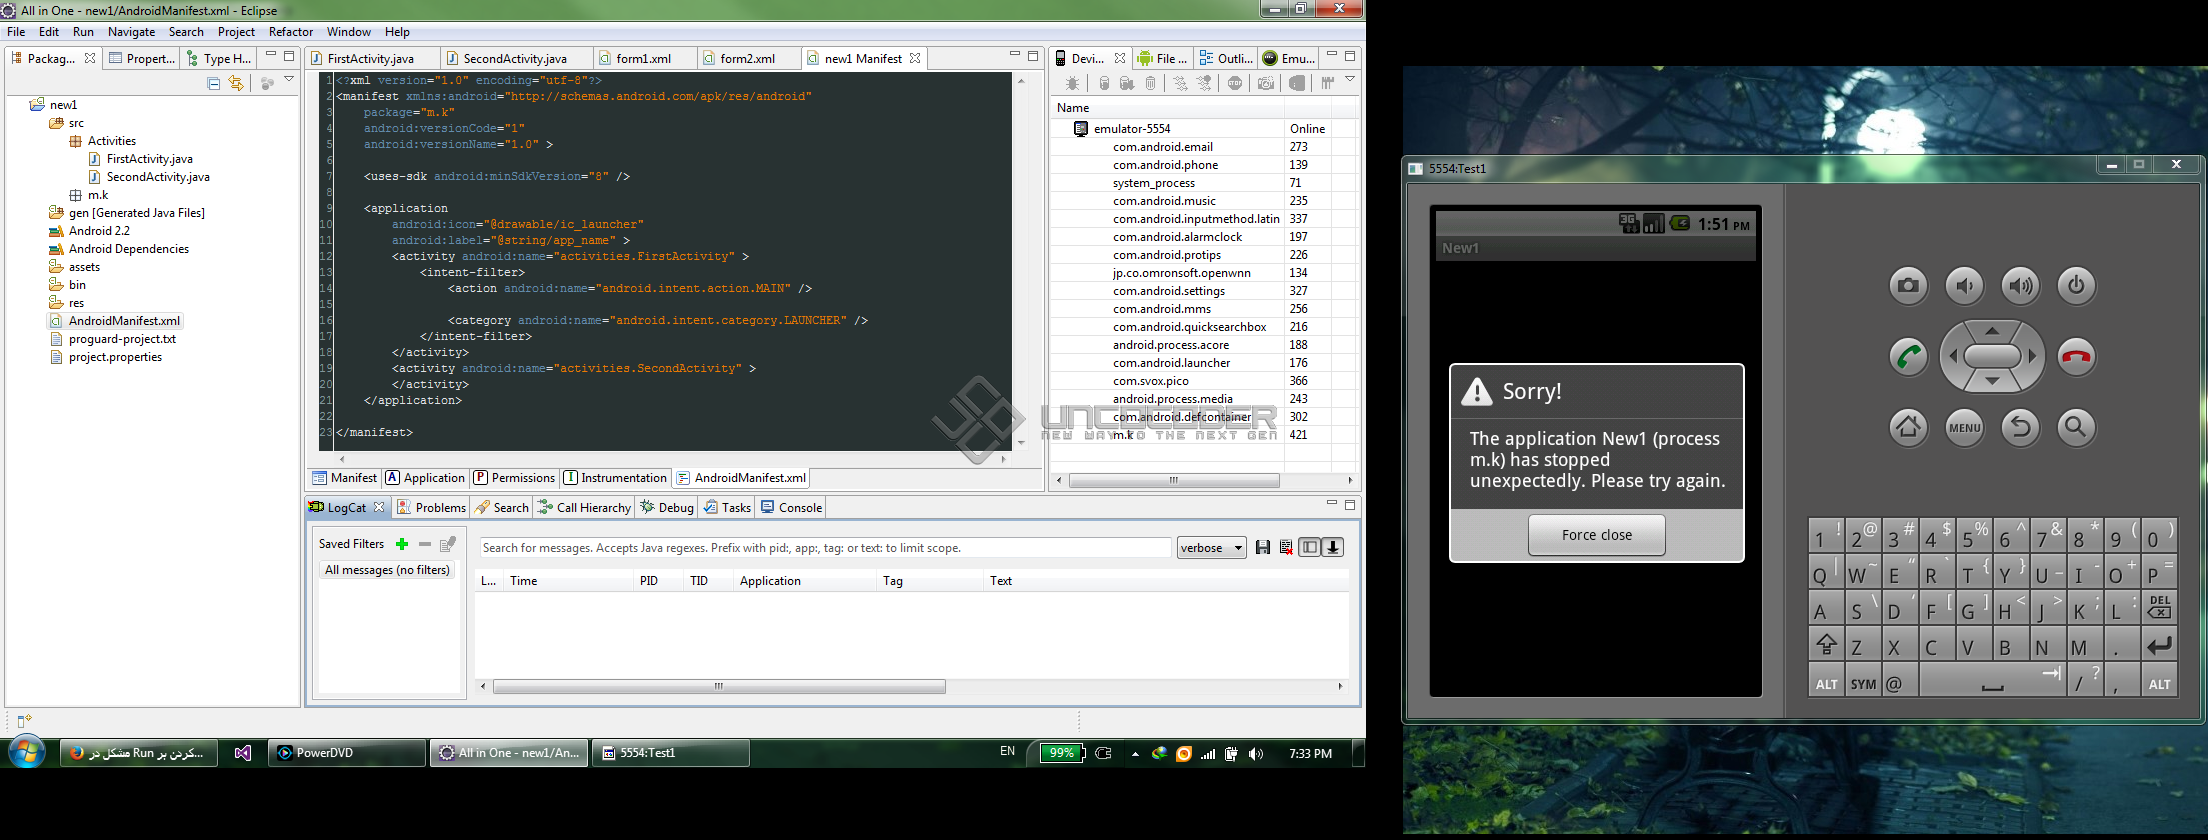Click Cause GC trash can icon
The height and width of the screenshot is (840, 2208).
[x=1151, y=84]
